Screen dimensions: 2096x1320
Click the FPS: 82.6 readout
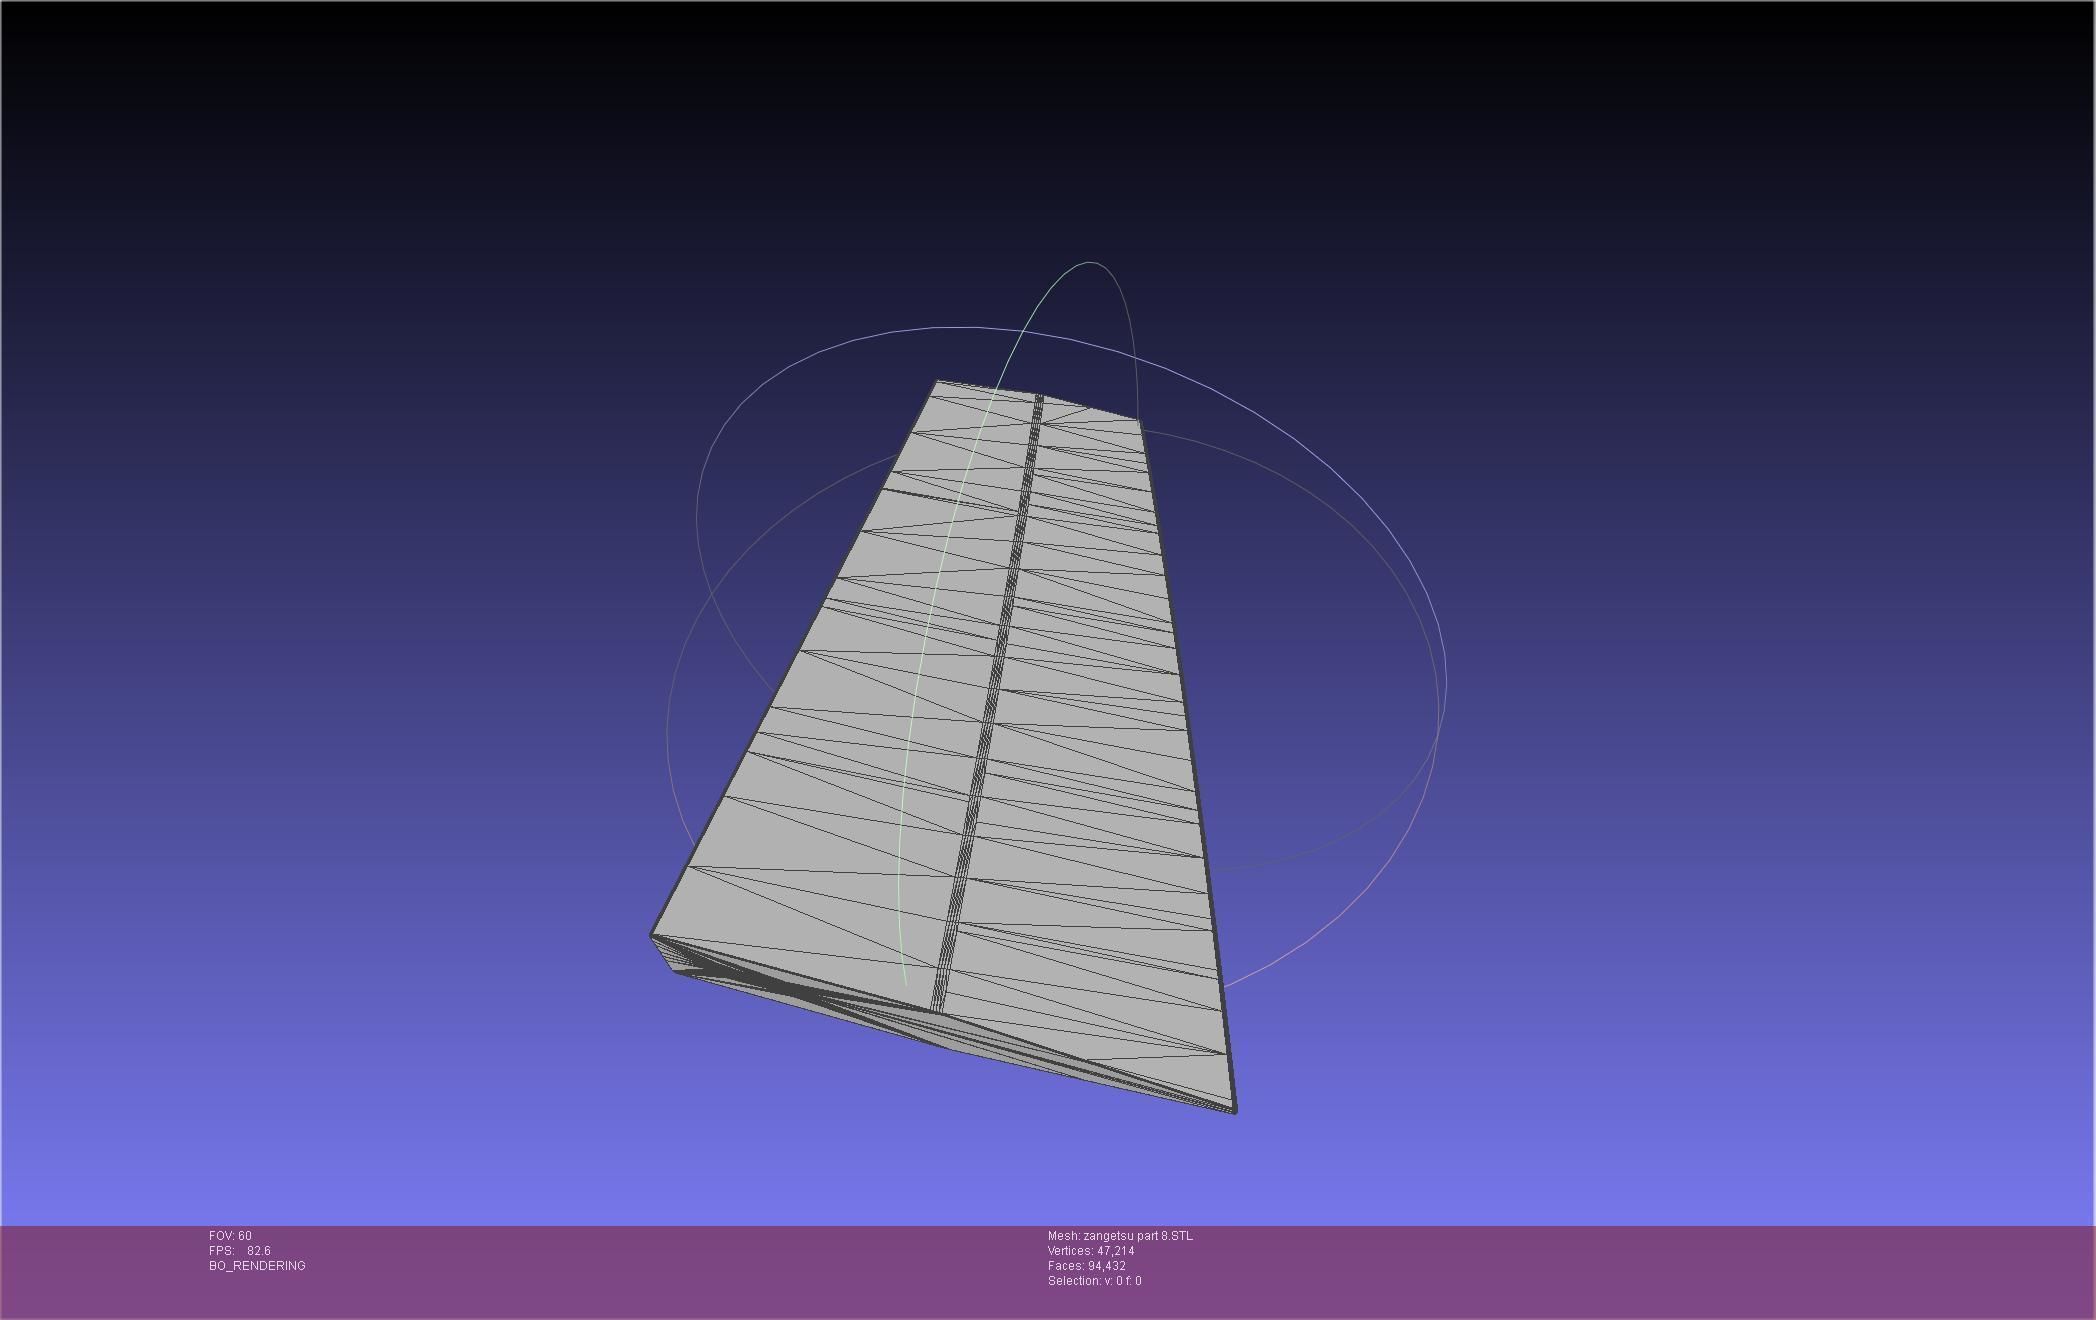pyautogui.click(x=240, y=1251)
